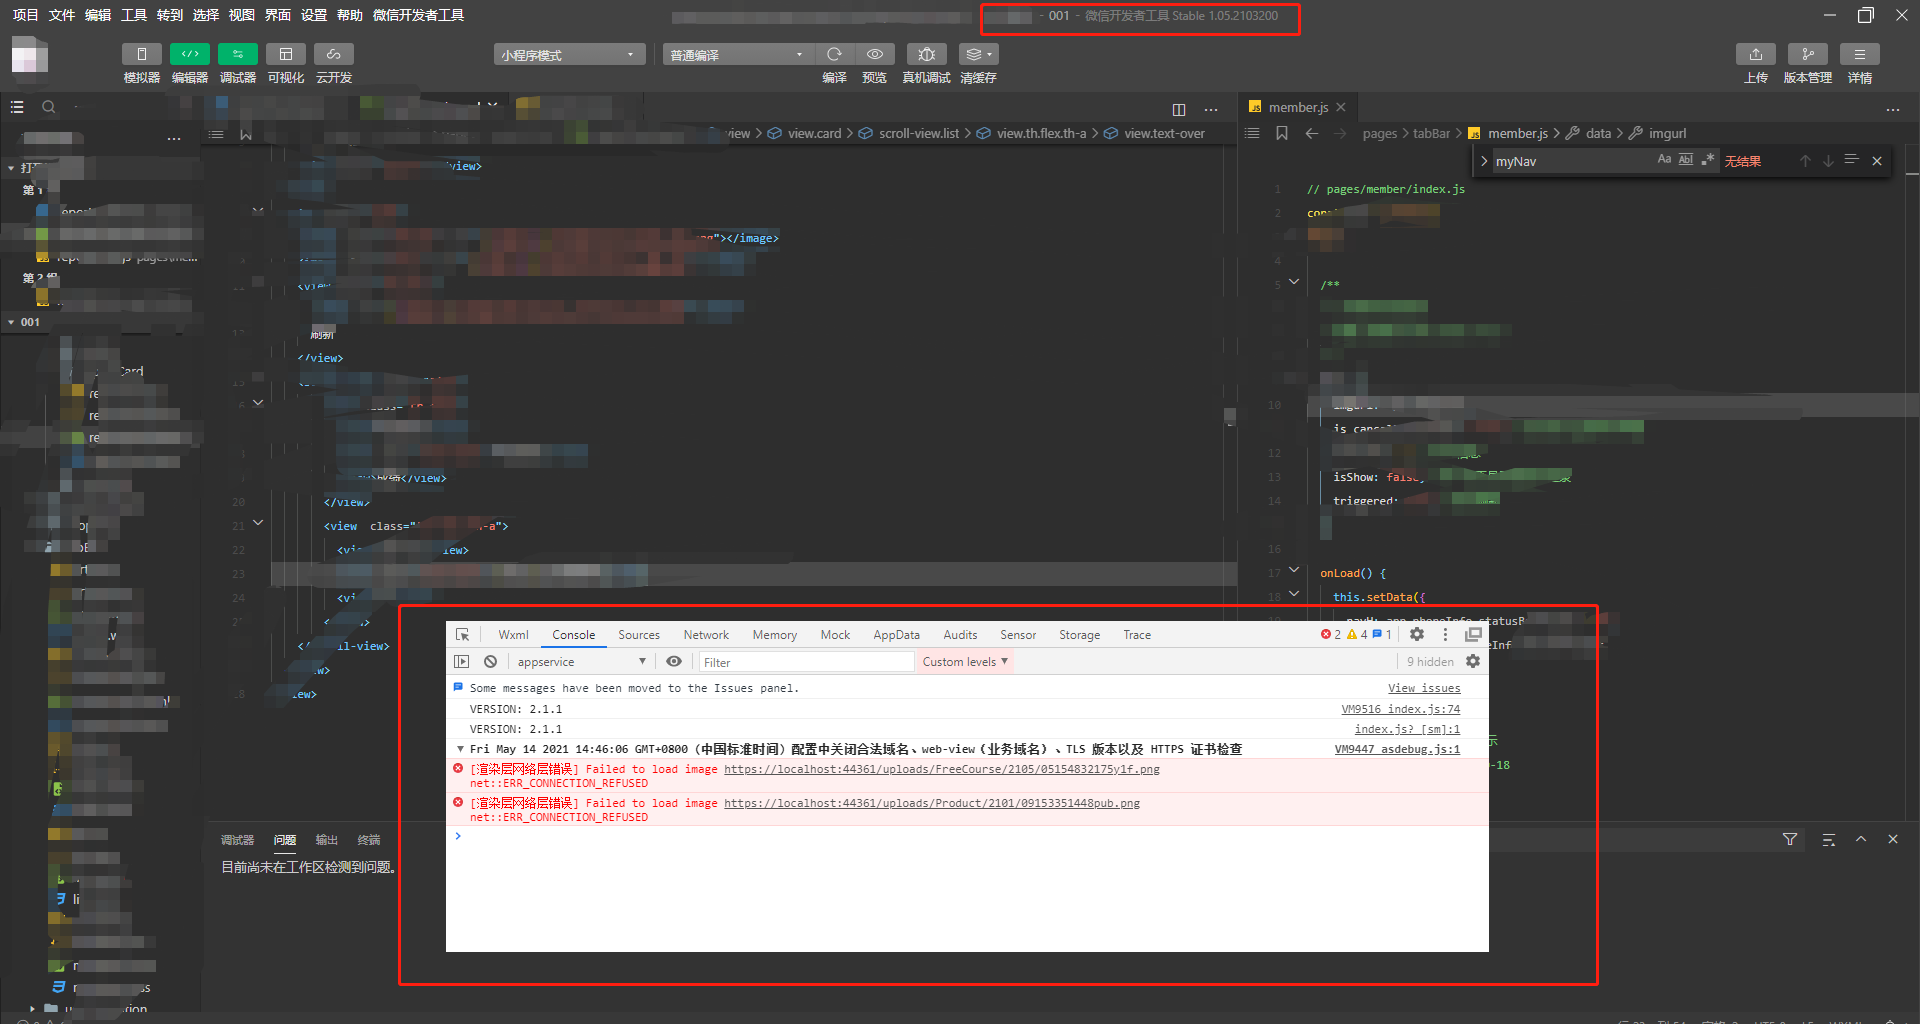
Task: Filter the problems panel
Action: [1790, 840]
